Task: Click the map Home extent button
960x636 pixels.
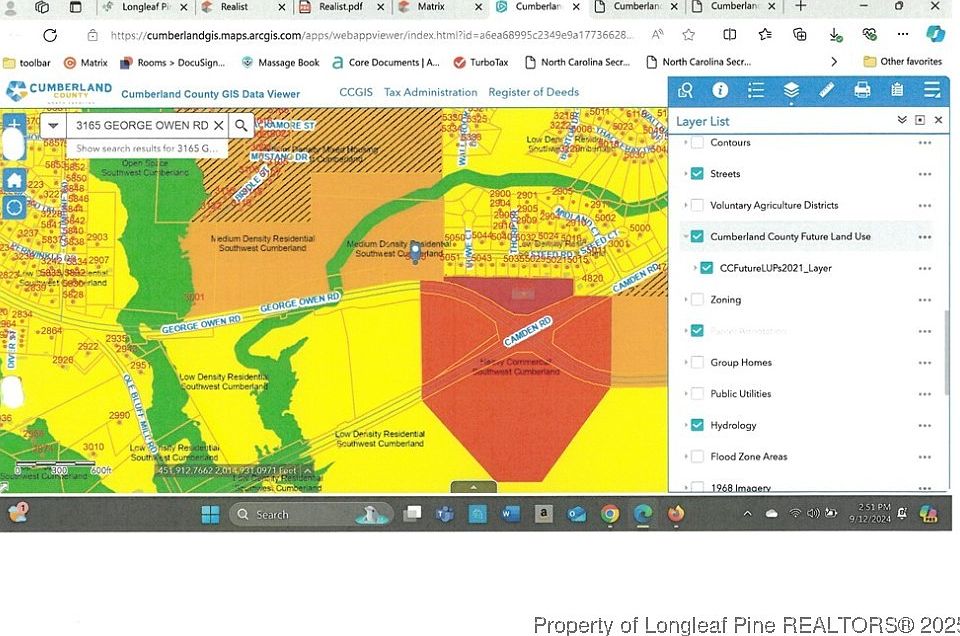Action: (x=14, y=180)
